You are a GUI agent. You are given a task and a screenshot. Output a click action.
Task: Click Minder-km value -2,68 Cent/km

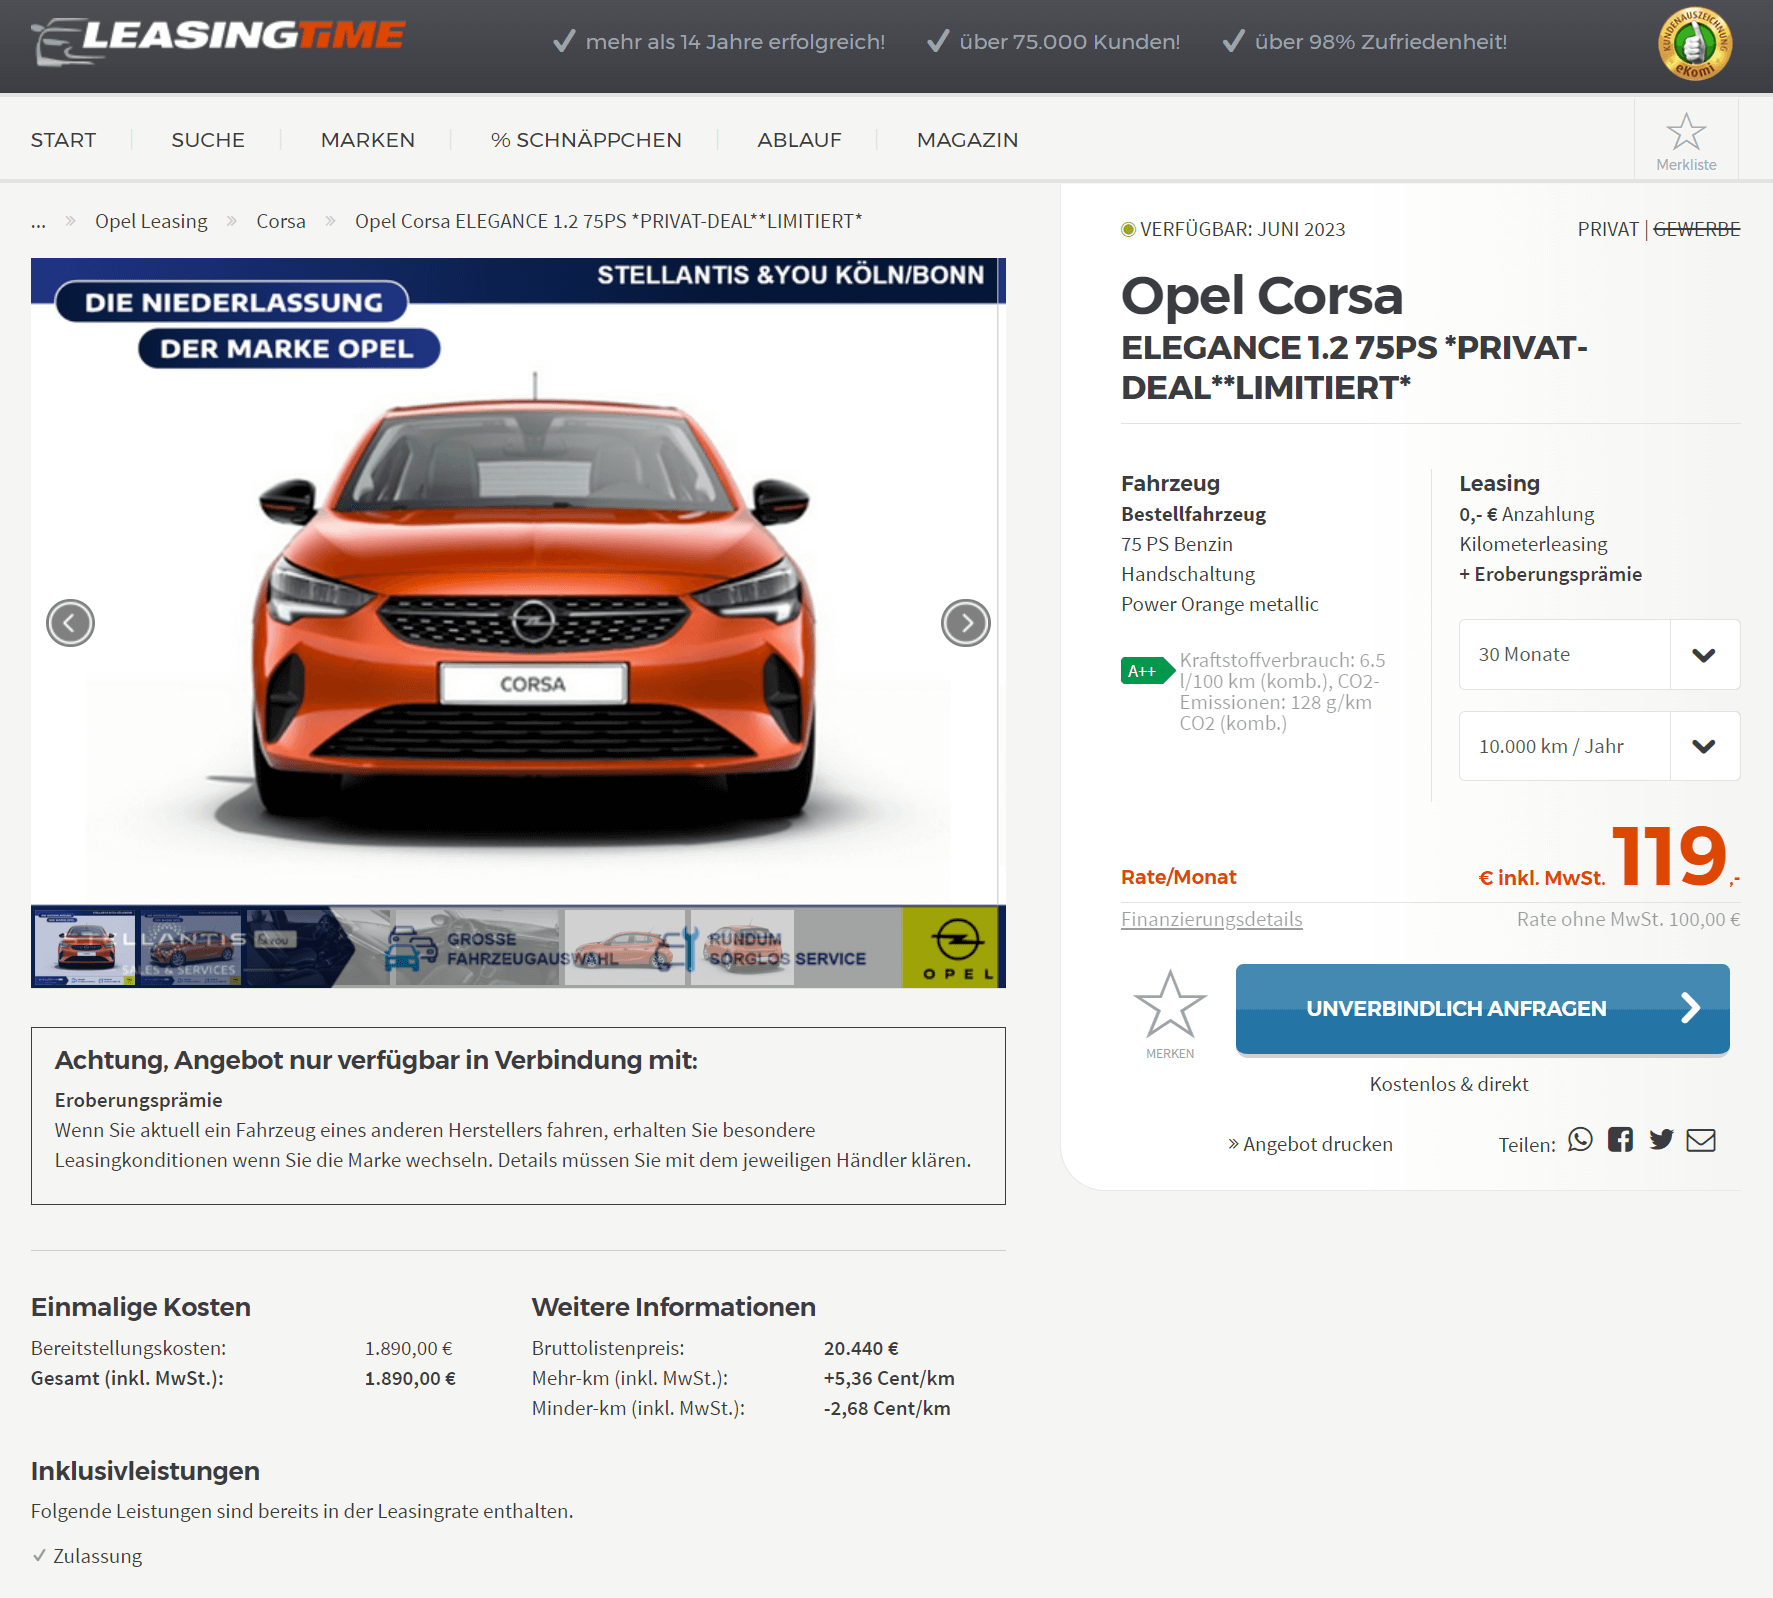pyautogui.click(x=887, y=1408)
